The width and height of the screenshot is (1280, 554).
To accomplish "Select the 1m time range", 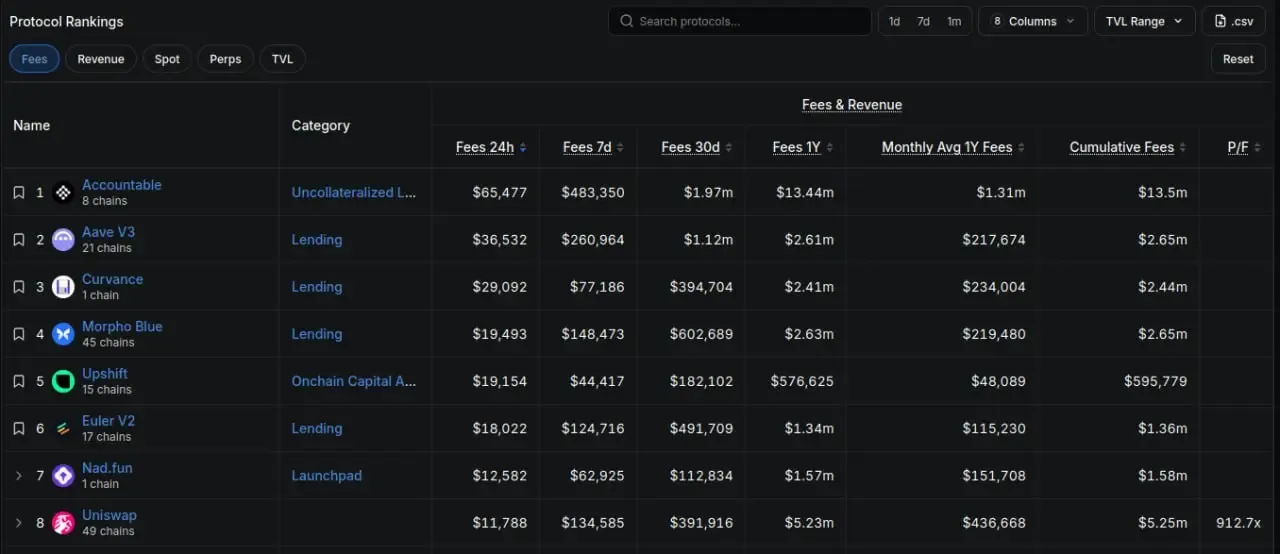I will (954, 21).
